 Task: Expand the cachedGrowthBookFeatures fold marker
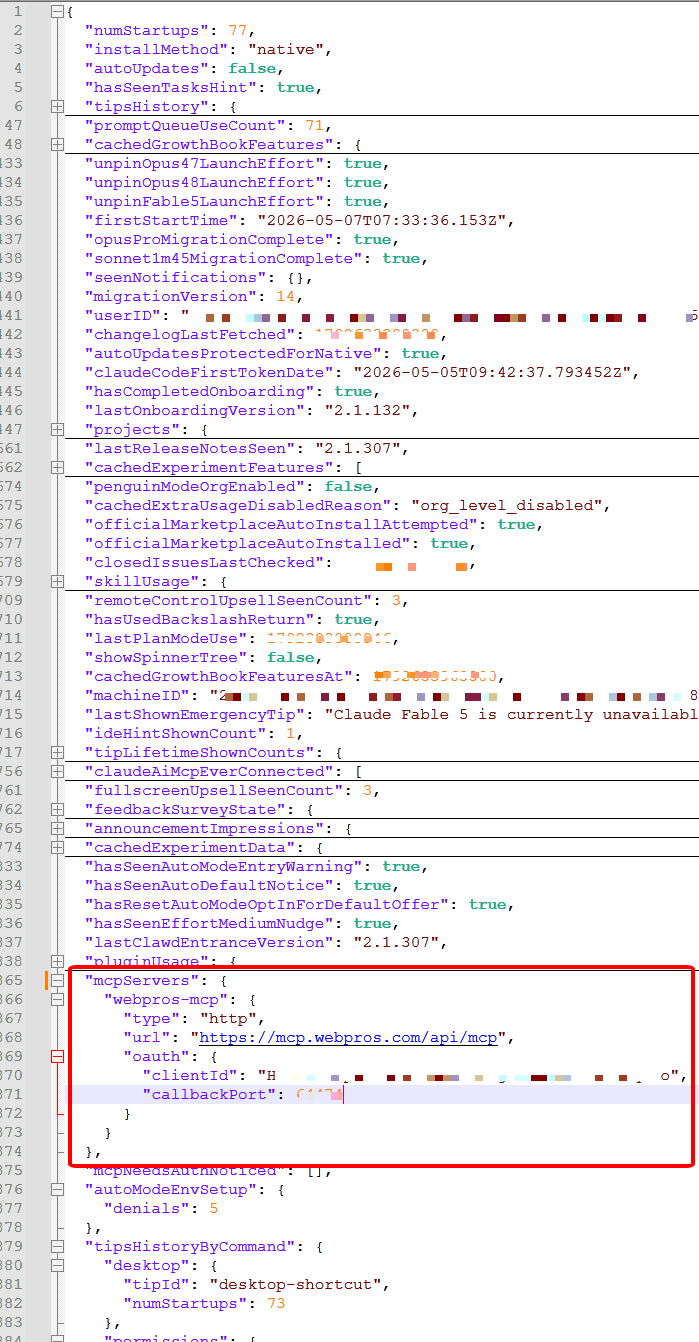pyautogui.click(x=57, y=144)
